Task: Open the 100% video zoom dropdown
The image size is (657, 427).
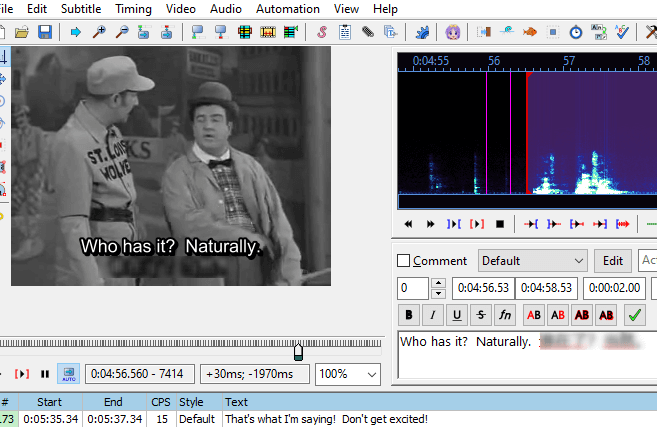Action: pos(348,374)
